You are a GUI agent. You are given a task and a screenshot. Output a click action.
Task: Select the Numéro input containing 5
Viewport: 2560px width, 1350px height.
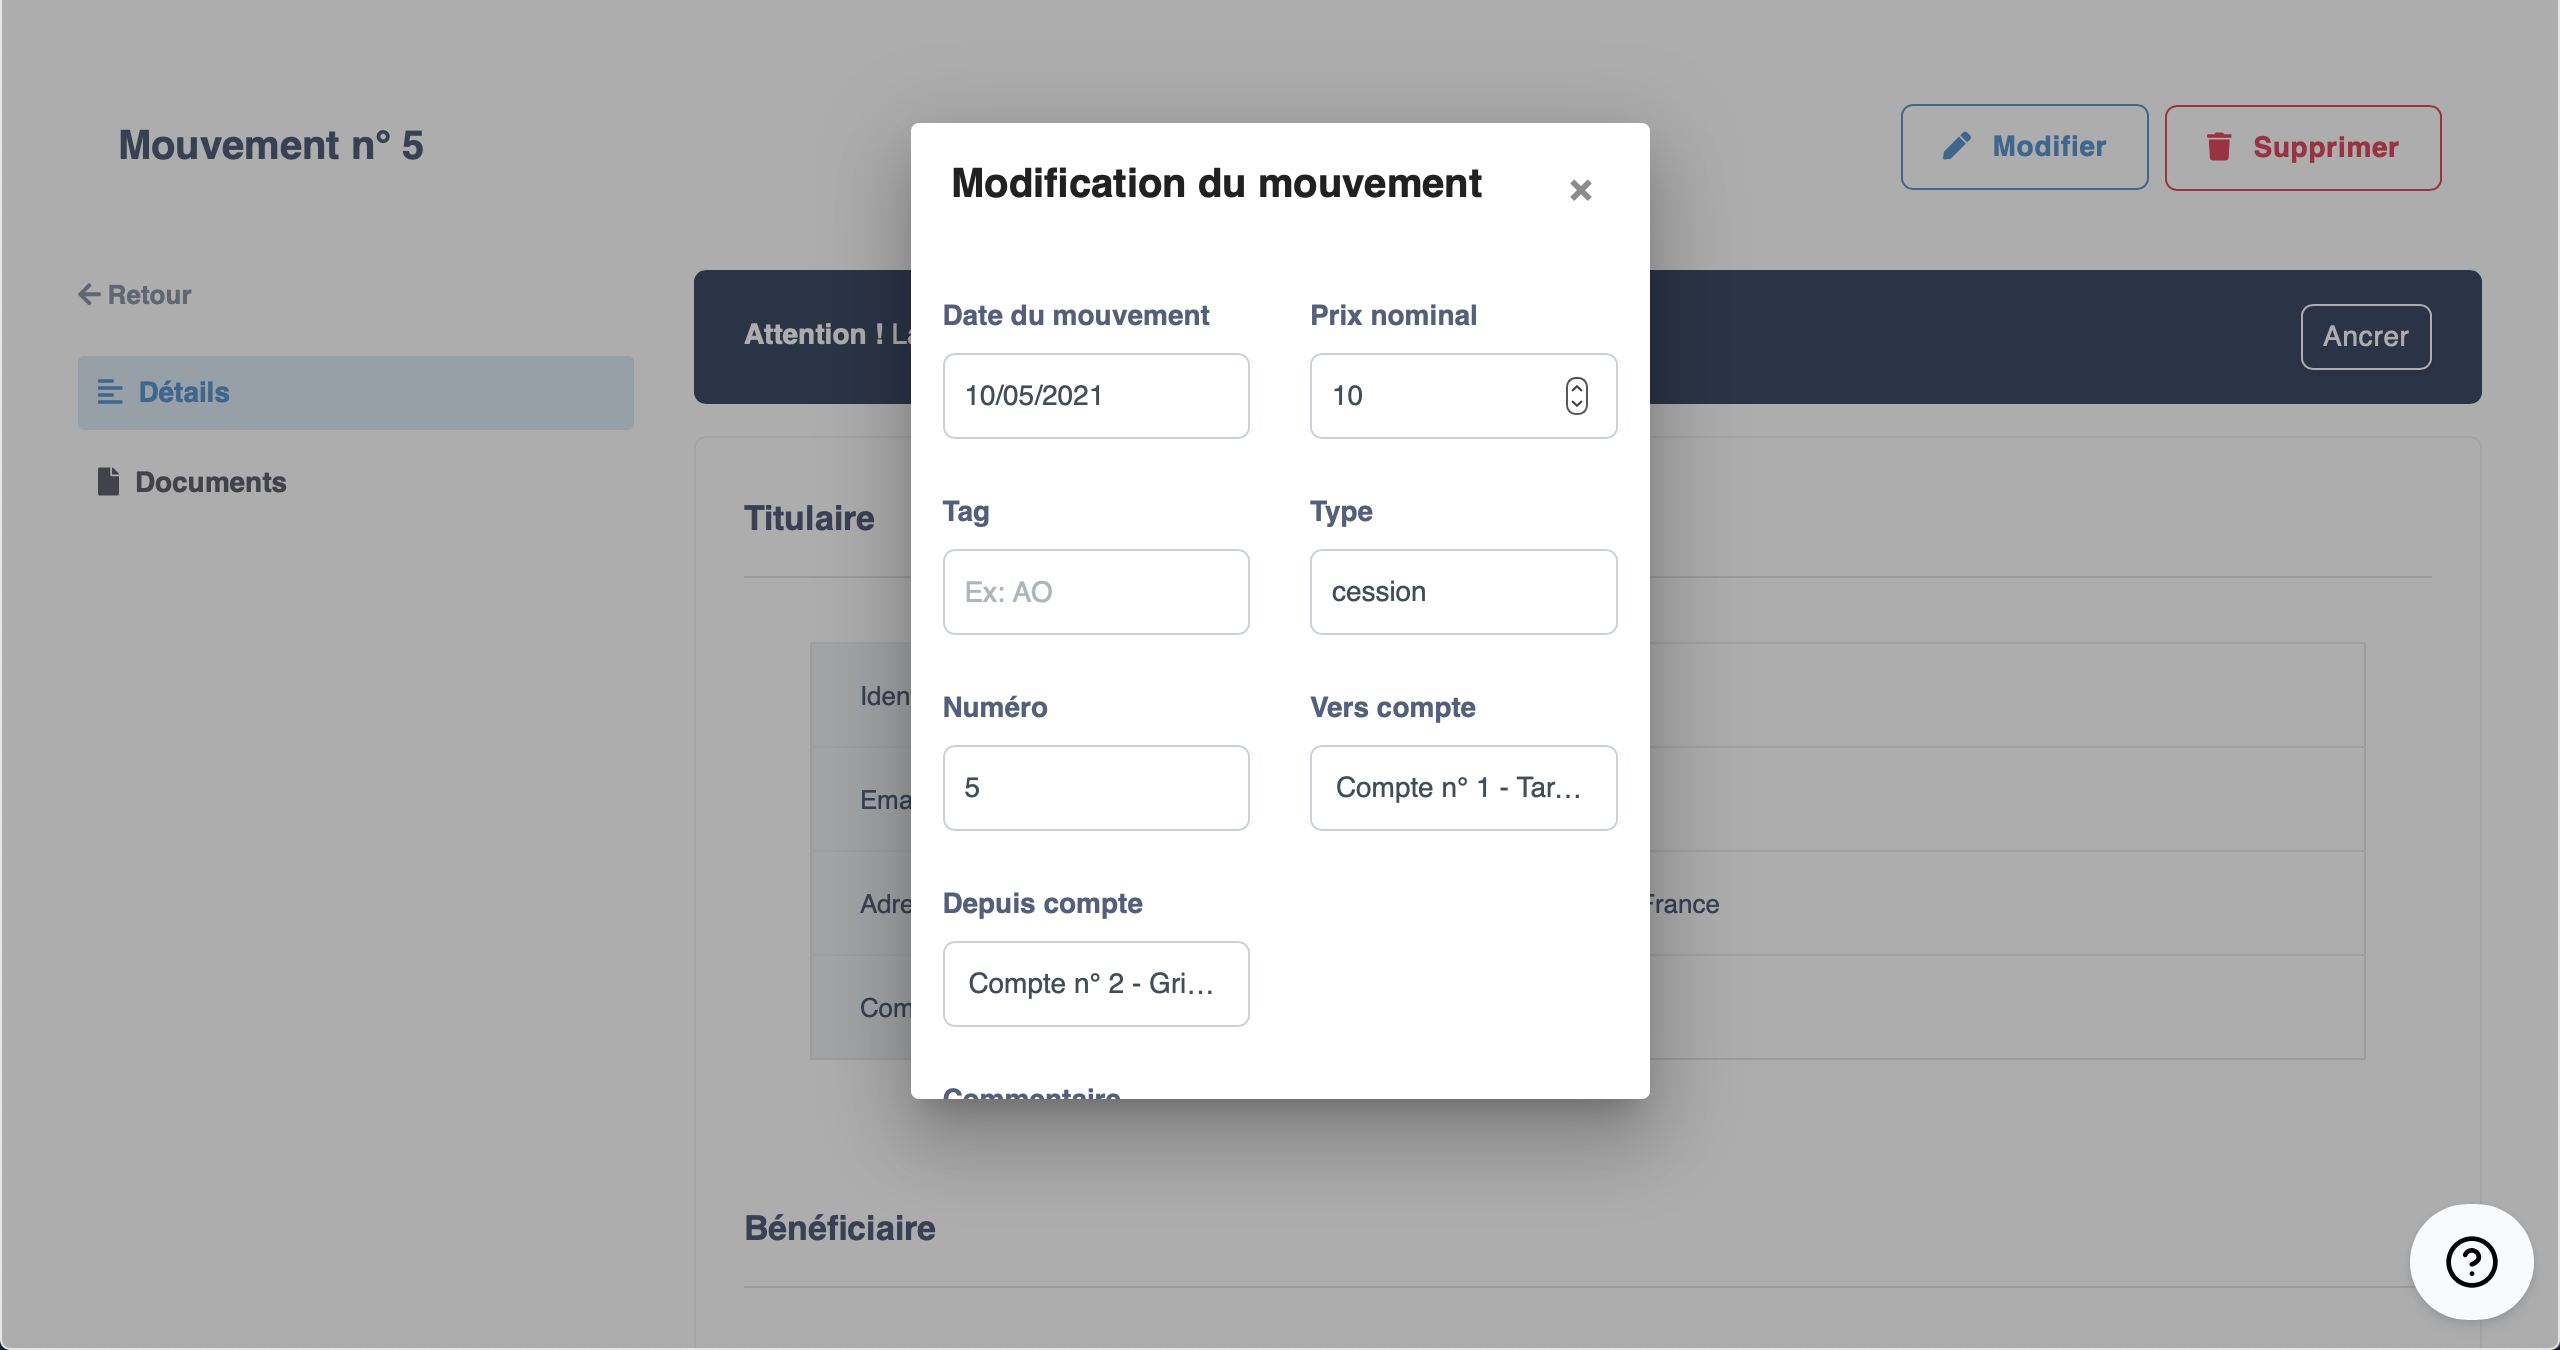tap(1095, 787)
